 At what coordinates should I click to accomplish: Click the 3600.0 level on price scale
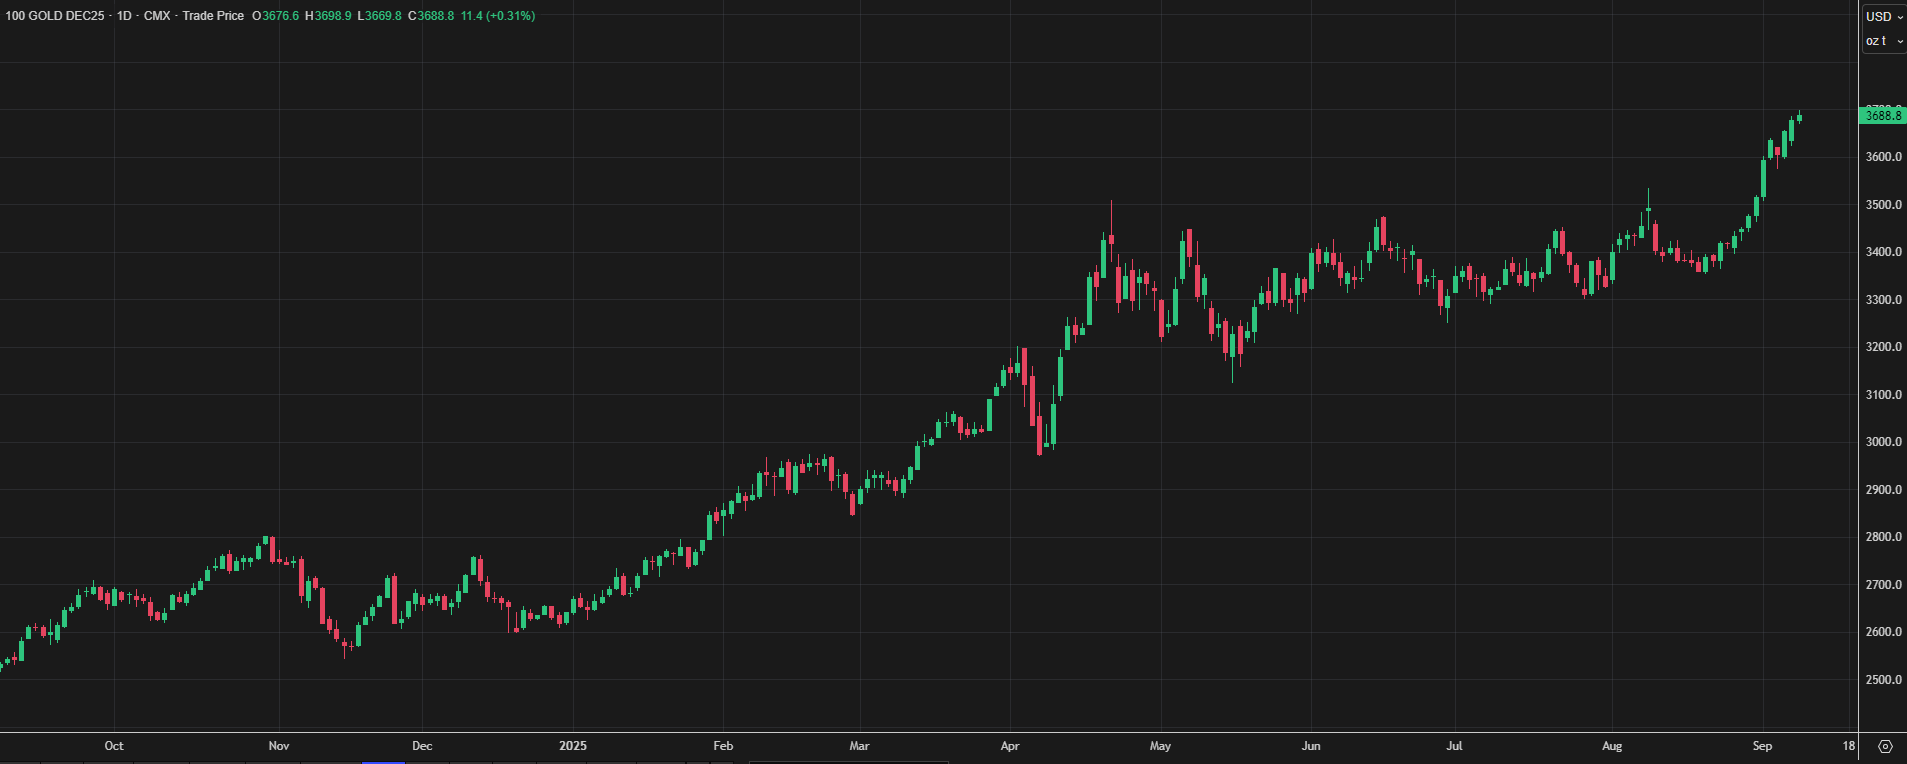click(x=1883, y=157)
